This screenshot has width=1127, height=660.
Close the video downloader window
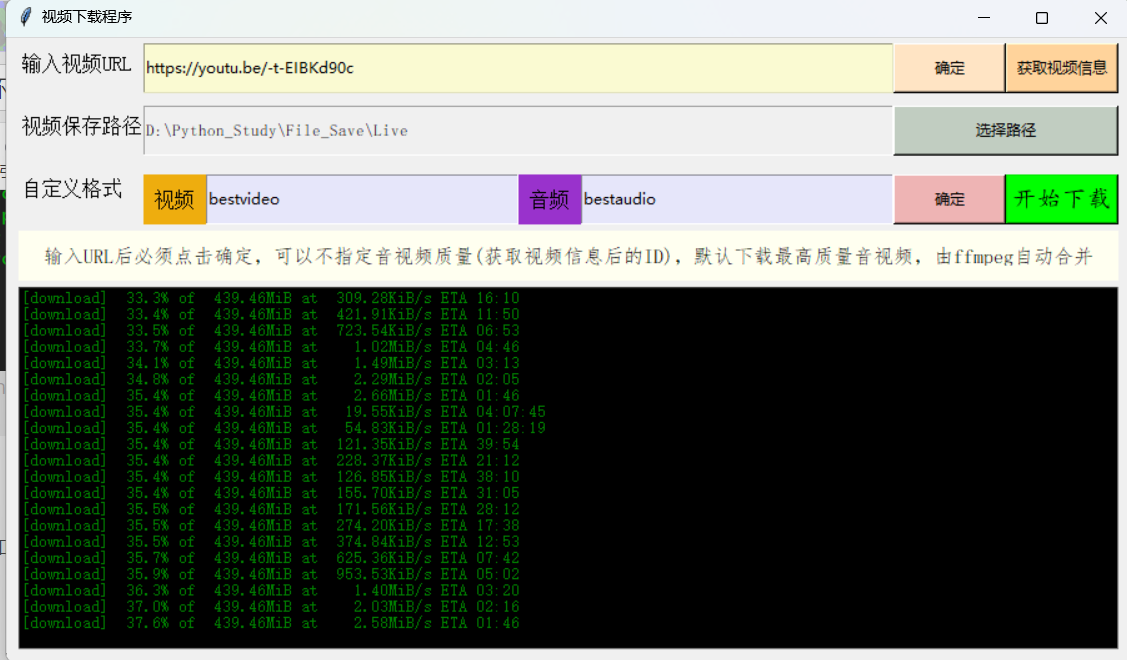[1100, 18]
